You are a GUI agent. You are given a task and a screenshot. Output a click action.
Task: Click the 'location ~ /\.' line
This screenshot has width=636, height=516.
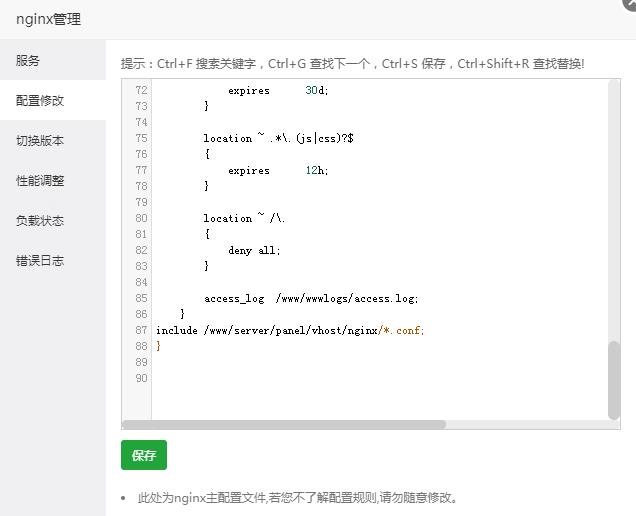[244, 218]
